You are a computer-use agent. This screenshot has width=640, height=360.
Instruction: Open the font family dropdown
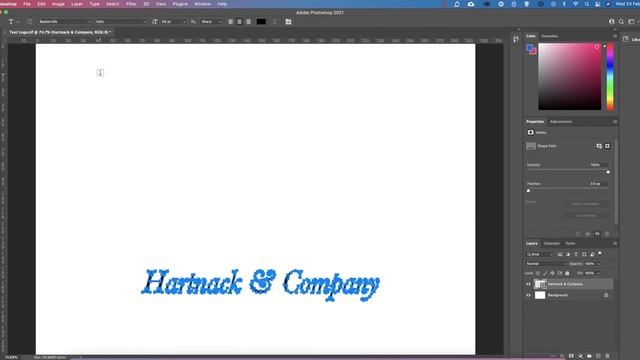point(64,22)
